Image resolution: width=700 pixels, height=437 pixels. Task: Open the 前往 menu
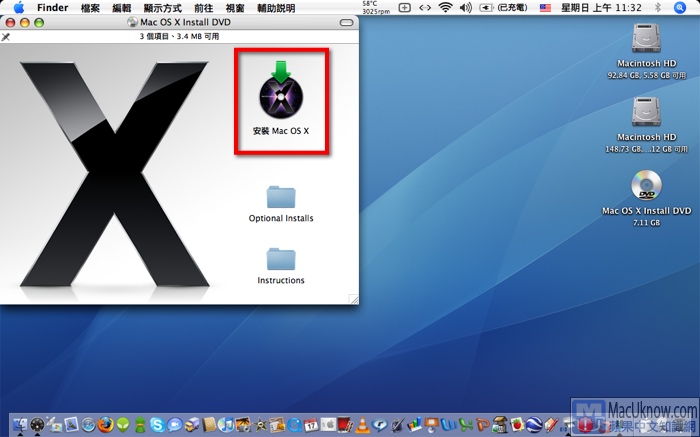(204, 8)
